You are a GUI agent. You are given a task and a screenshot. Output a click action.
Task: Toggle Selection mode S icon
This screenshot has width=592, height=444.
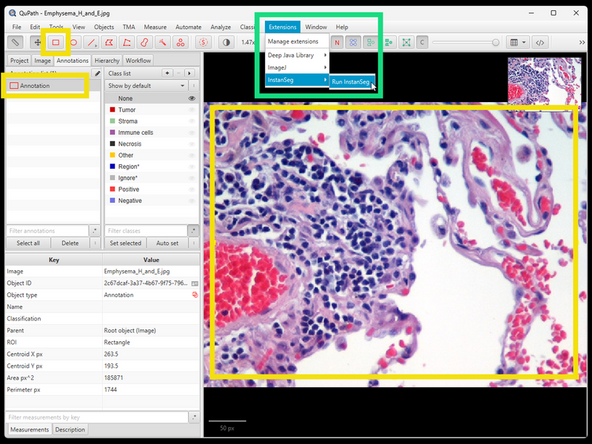point(204,42)
